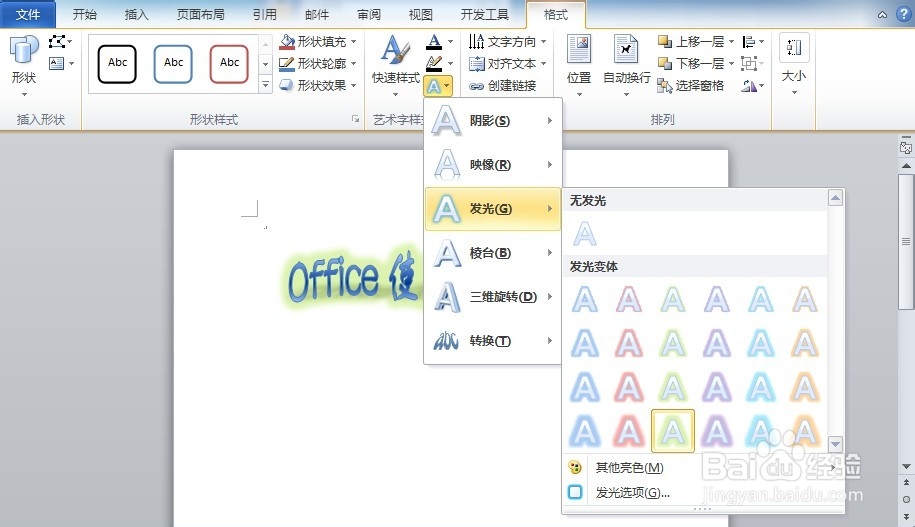
Task: Open shape styles dialog launcher
Action: click(355, 119)
